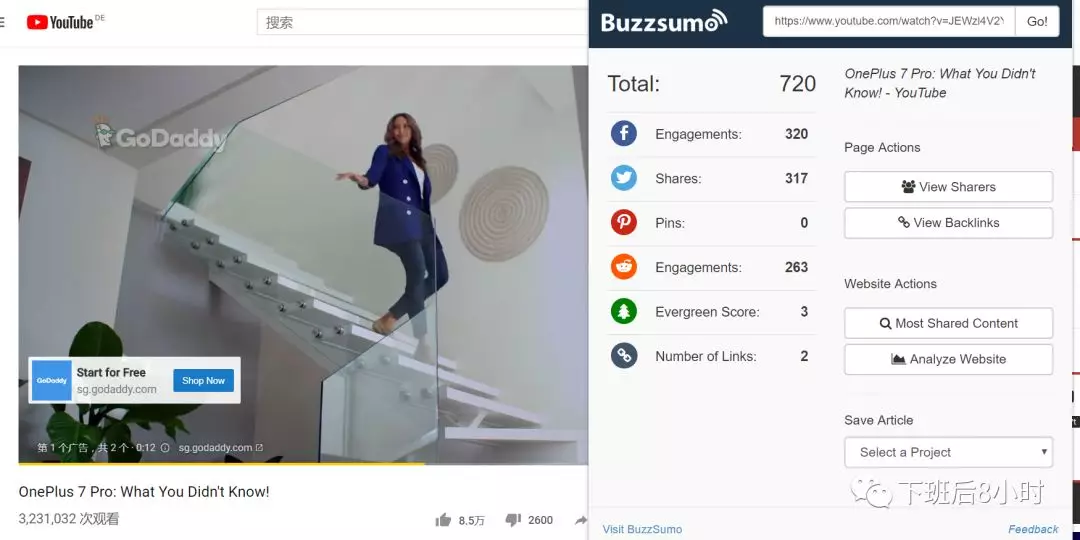This screenshot has width=1080, height=540.
Task: Click the thumbs-up like icon
Action: 444,520
